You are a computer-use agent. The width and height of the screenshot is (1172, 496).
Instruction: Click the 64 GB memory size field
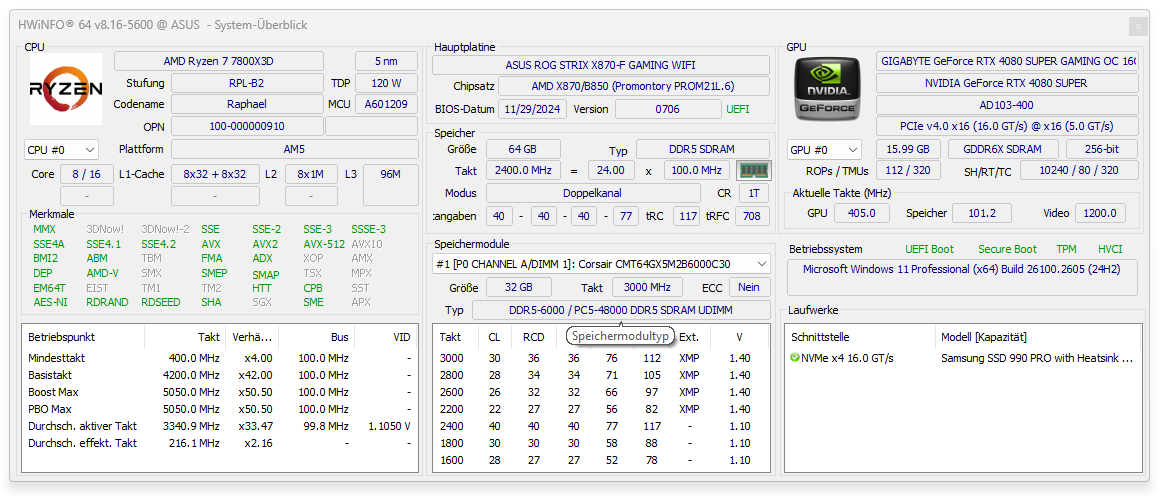(522, 149)
